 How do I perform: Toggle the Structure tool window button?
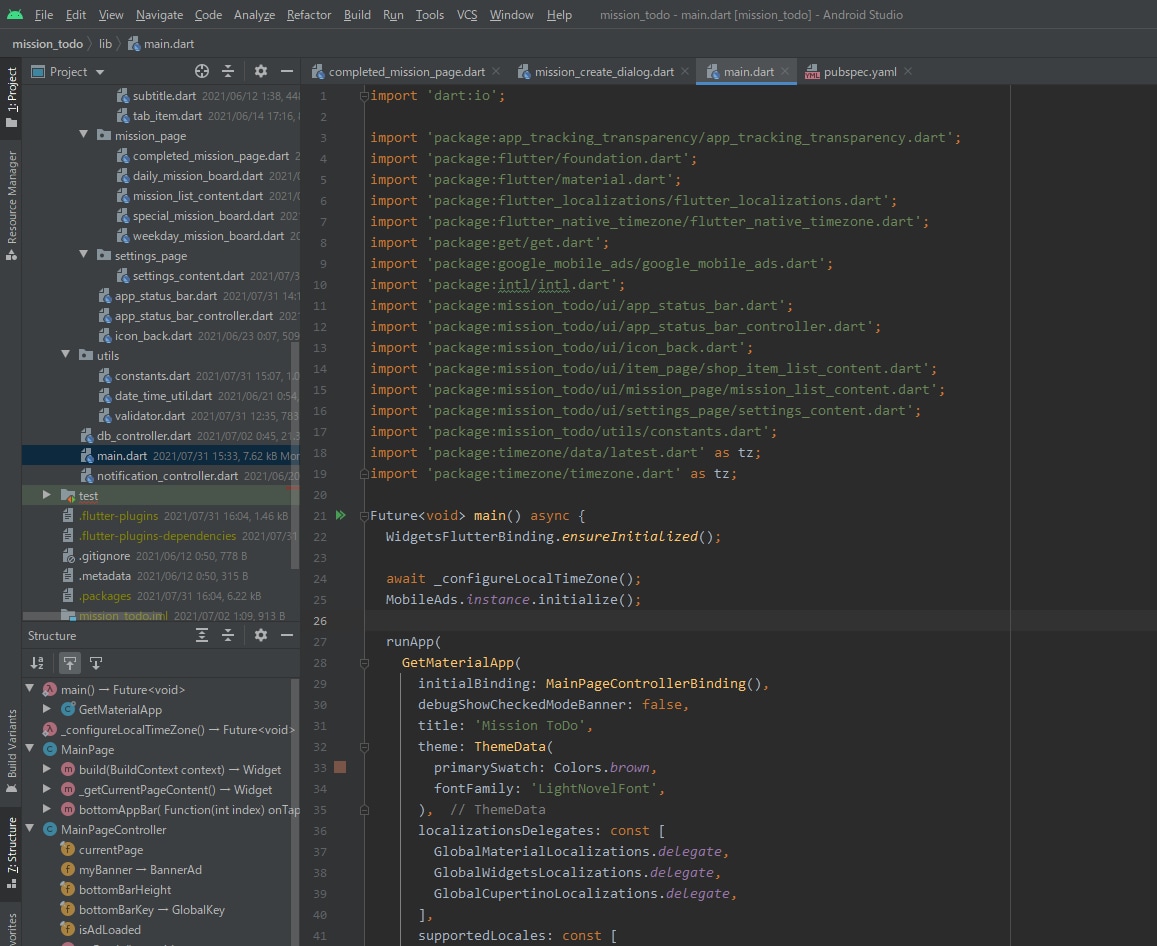click(11, 852)
